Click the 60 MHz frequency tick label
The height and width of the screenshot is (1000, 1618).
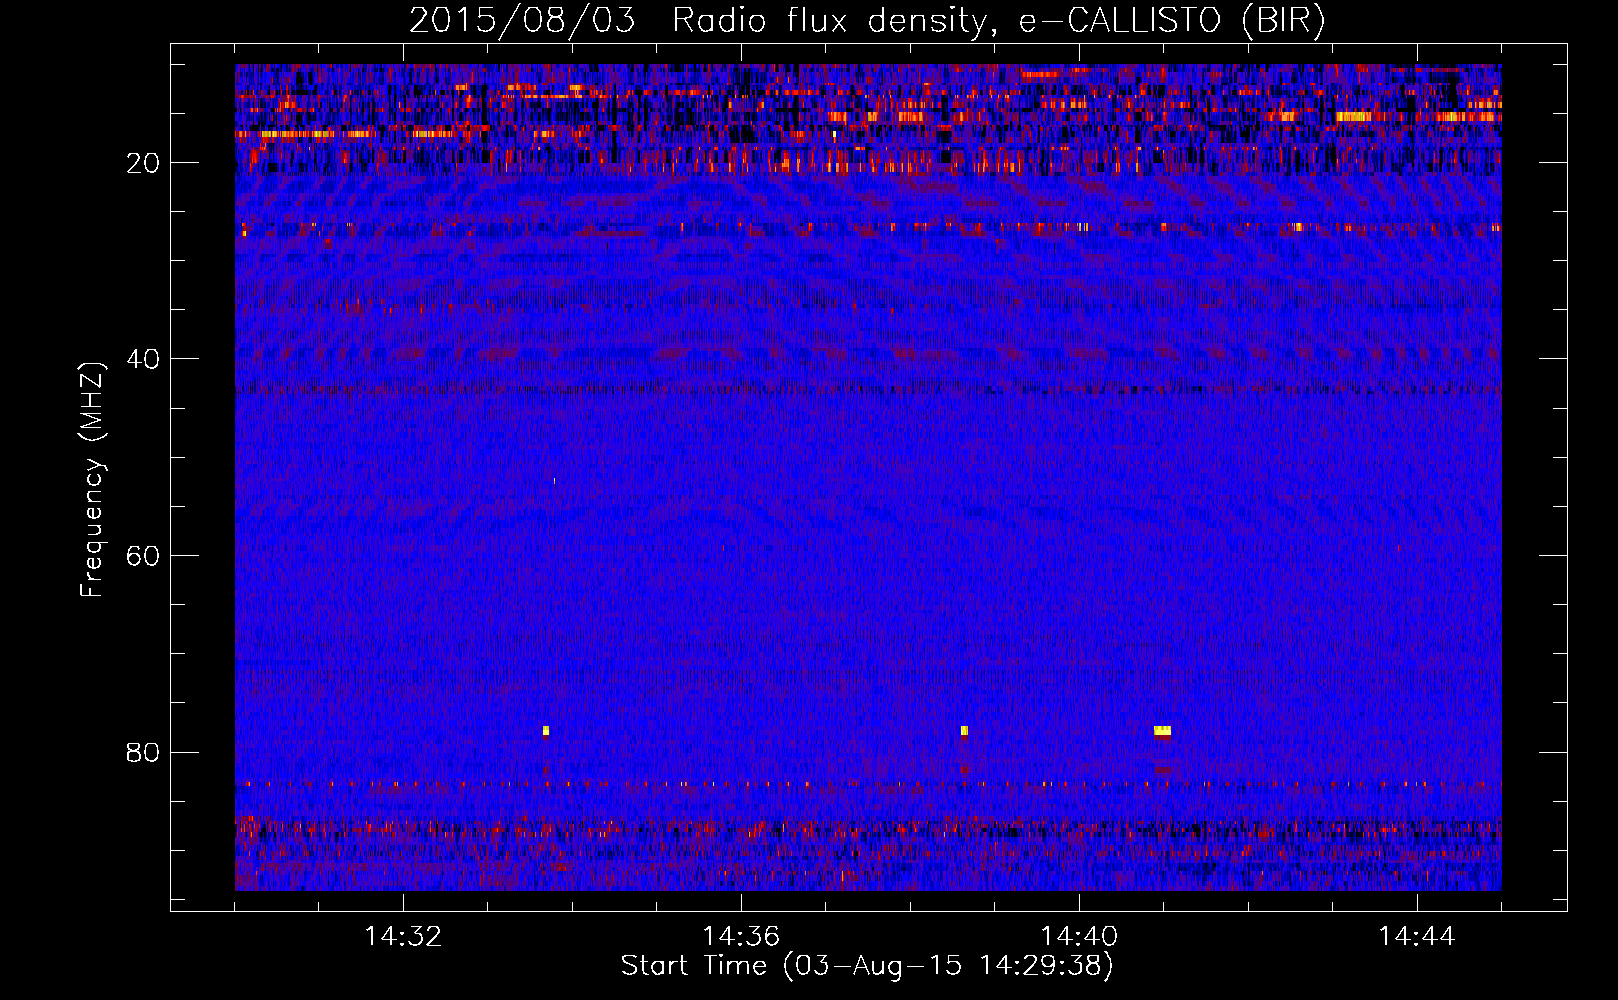pyautogui.click(x=143, y=556)
